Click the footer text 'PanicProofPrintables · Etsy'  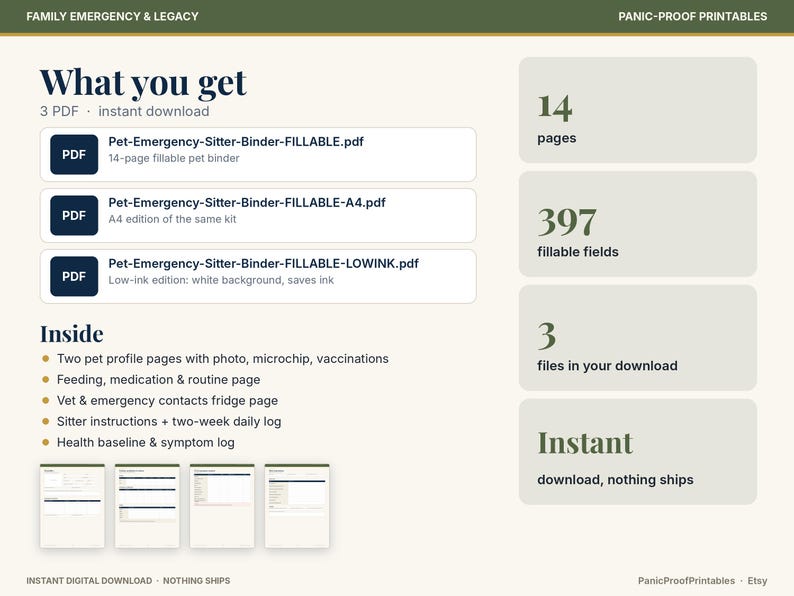point(702,581)
